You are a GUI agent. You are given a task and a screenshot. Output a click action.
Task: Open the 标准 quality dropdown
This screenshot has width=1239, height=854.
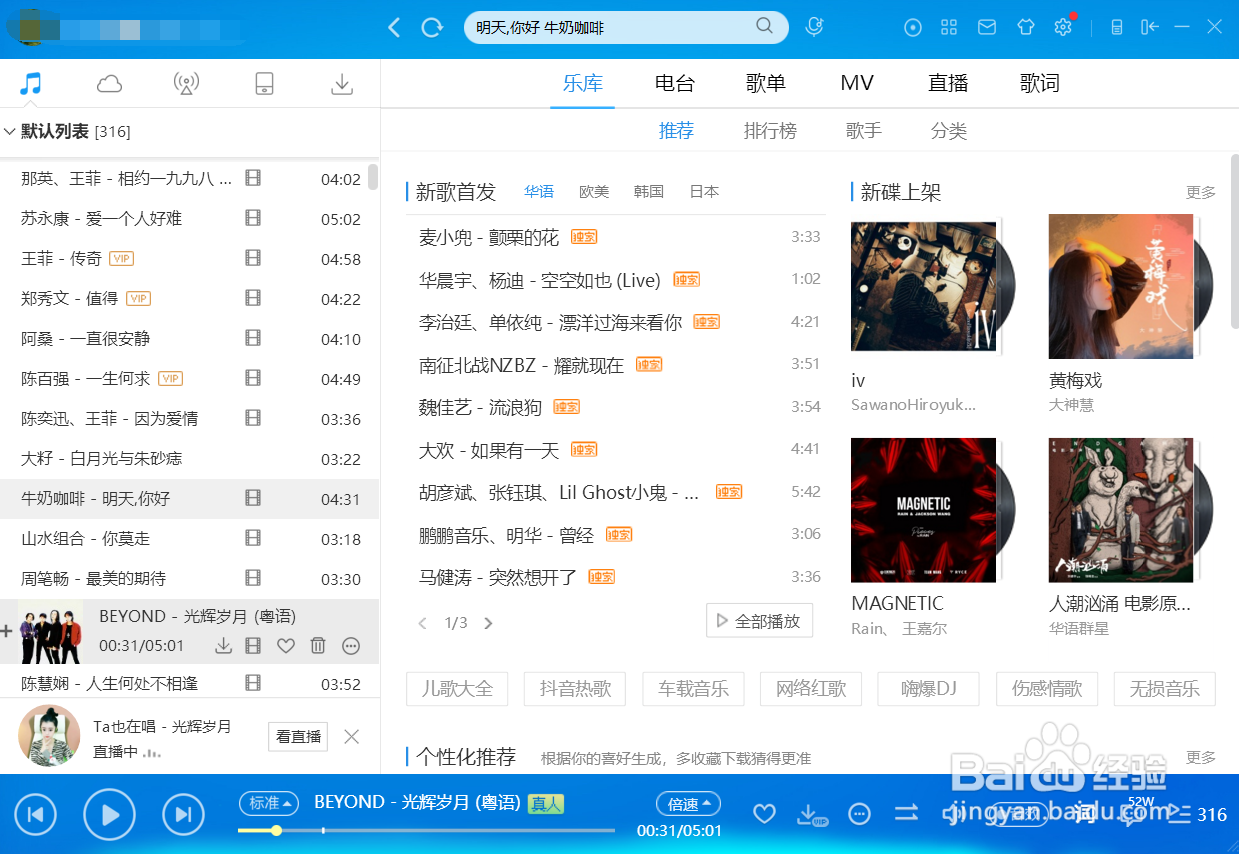269,803
